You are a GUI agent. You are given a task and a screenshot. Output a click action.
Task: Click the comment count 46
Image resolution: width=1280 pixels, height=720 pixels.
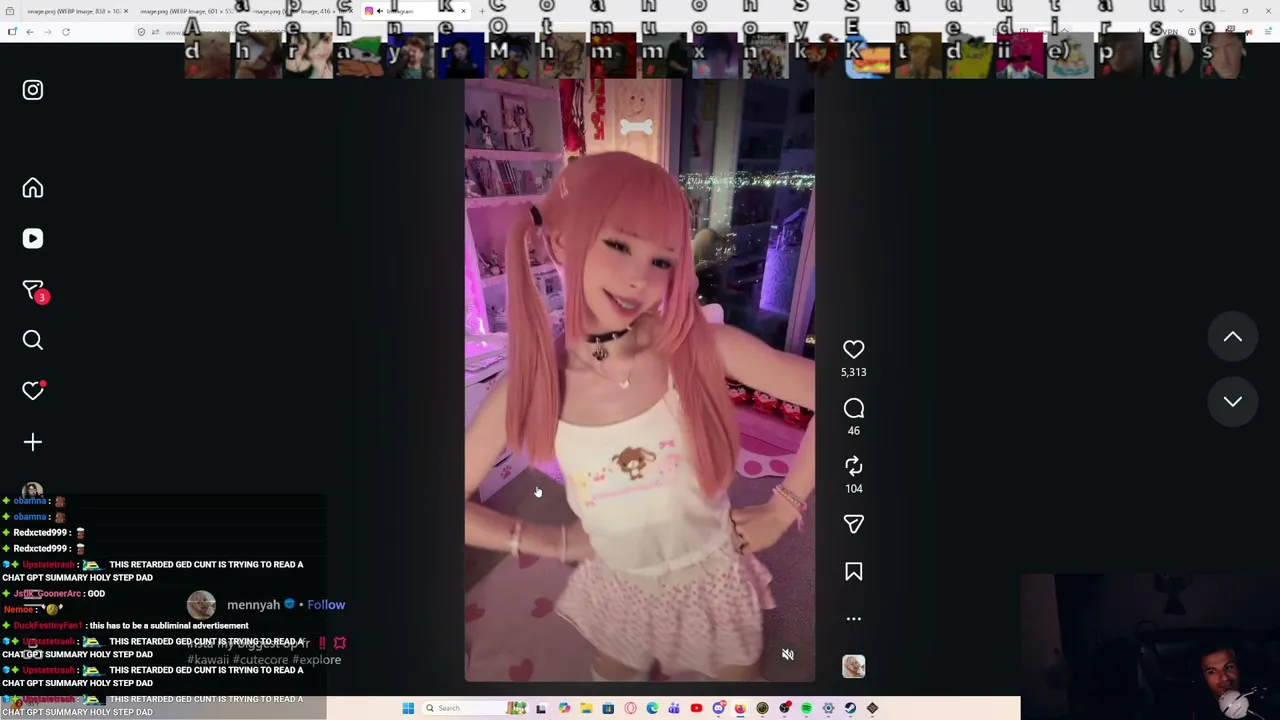(x=853, y=431)
